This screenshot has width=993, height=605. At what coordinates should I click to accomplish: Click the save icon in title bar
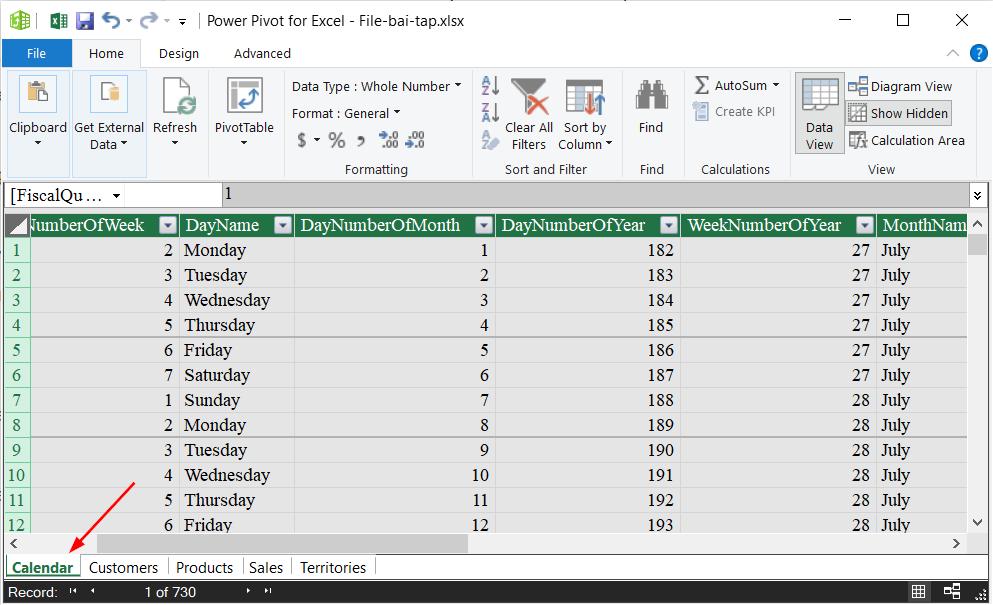(85, 21)
